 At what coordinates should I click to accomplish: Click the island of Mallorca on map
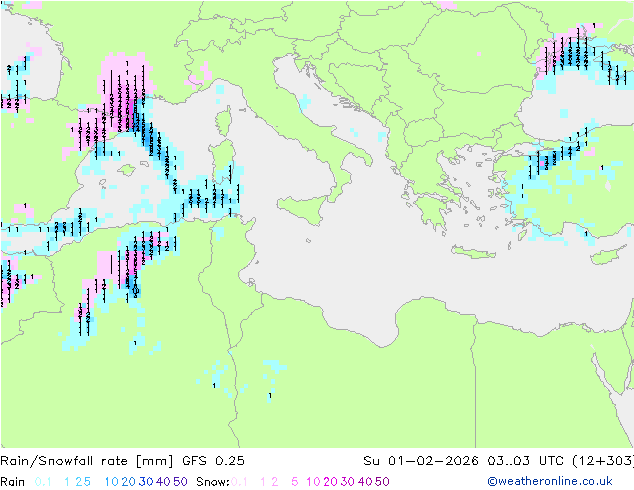[x=127, y=170]
